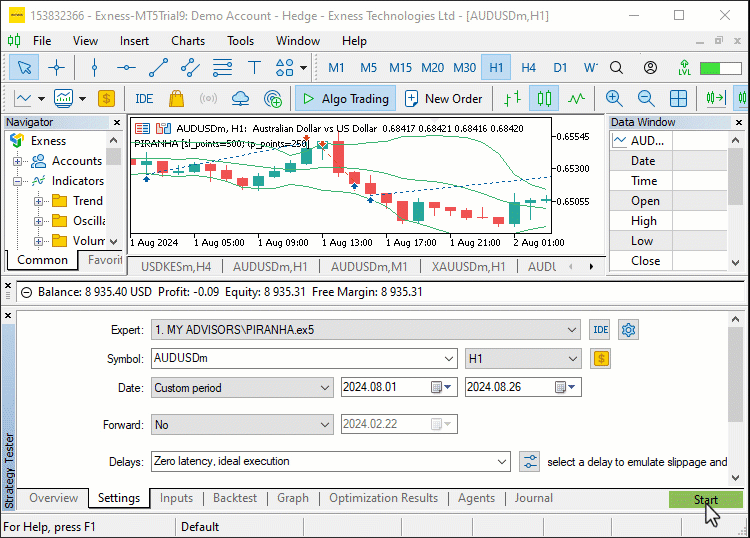750x538 pixels.
Task: Open the Market shopping bag icon
Action: (x=176, y=99)
